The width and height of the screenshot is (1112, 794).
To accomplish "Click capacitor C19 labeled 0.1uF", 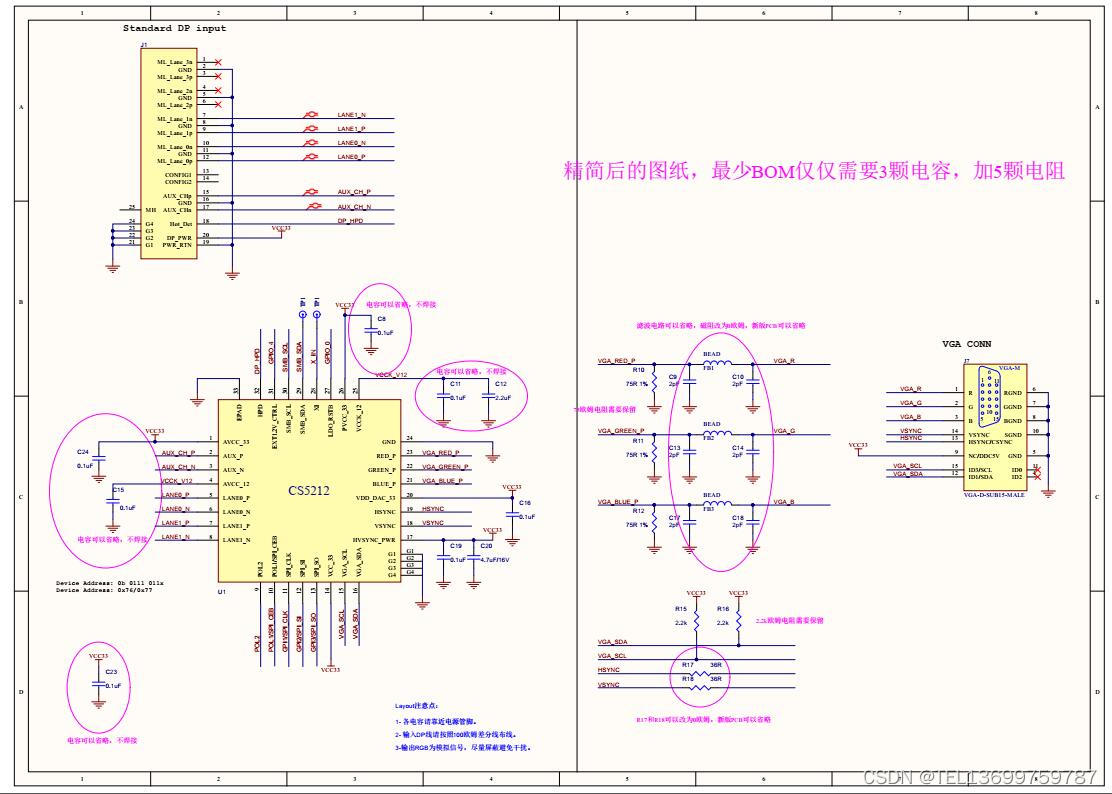I will [x=443, y=558].
